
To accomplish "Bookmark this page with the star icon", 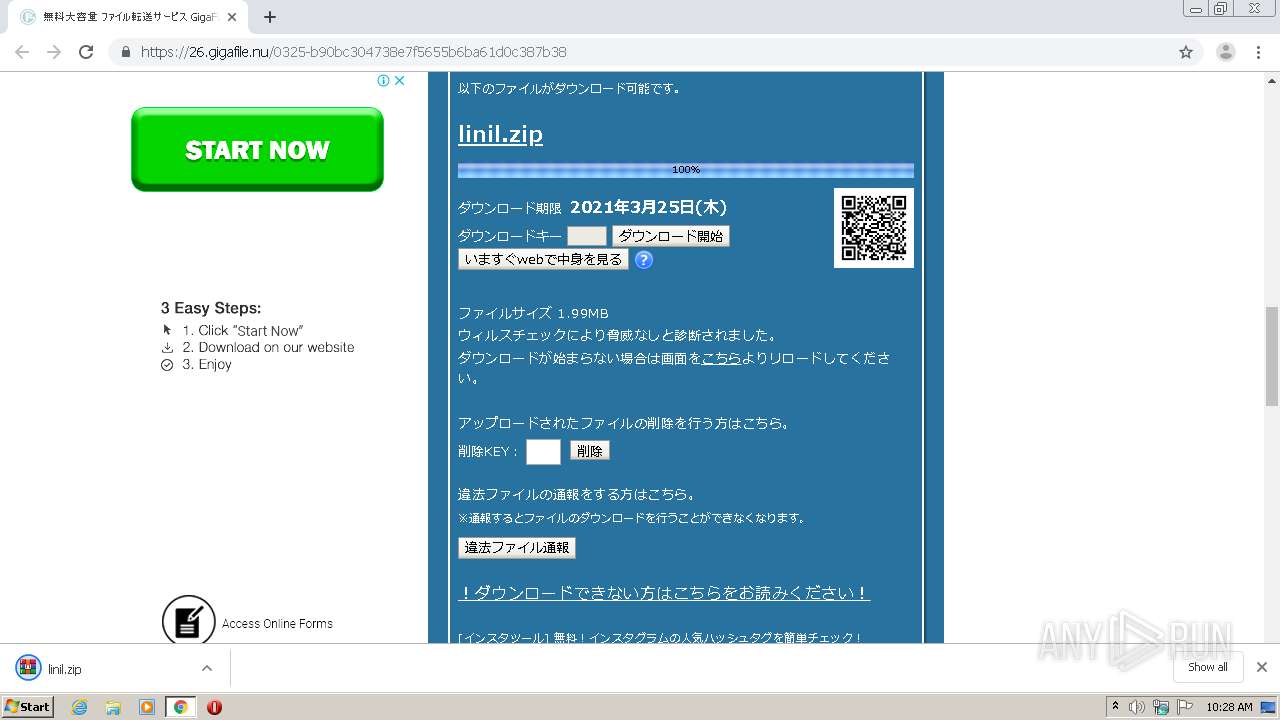I will tap(1186, 52).
